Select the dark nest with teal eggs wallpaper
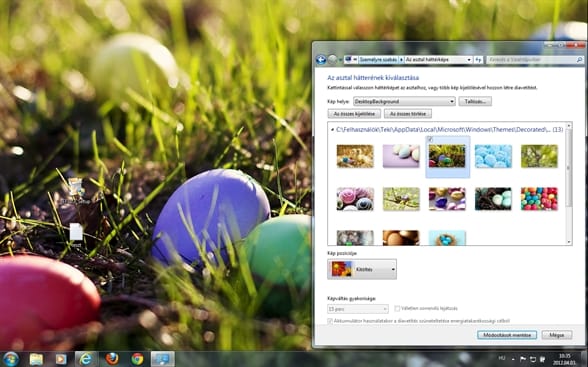Image resolution: width=588 pixels, height=367 pixels. point(493,199)
